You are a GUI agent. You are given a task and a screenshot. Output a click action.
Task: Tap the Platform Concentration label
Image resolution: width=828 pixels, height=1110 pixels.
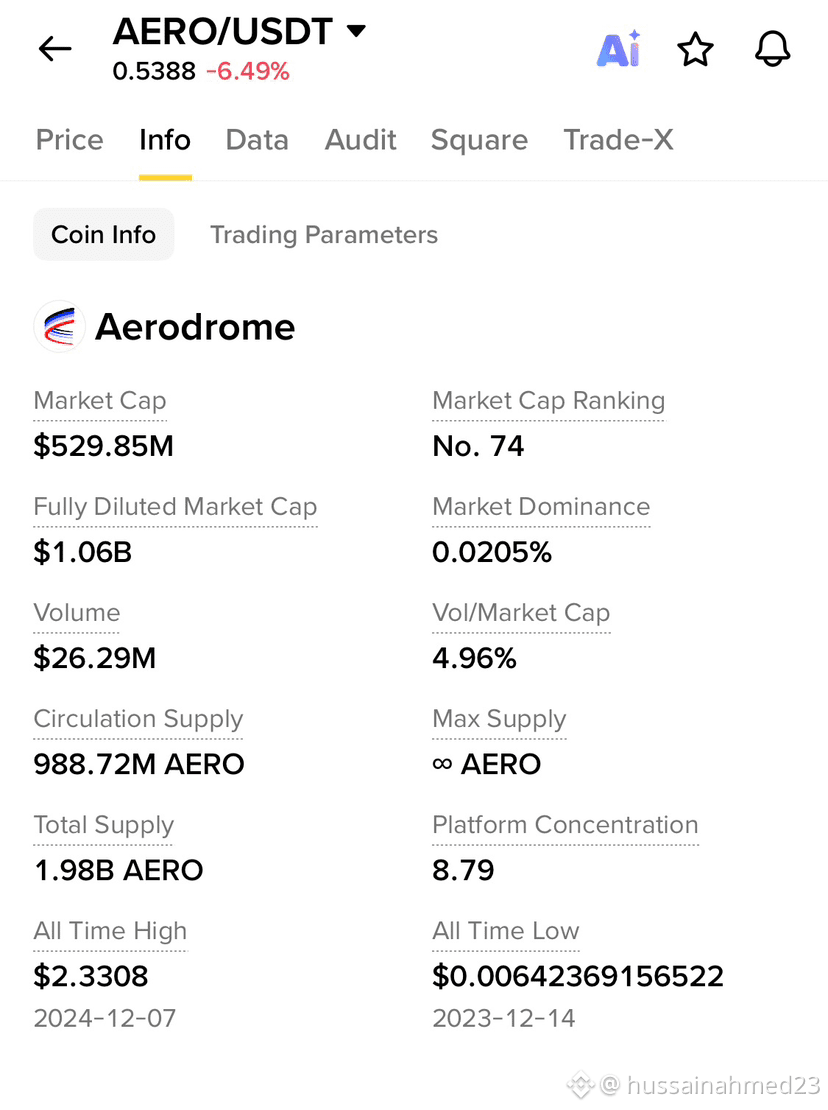(x=565, y=825)
